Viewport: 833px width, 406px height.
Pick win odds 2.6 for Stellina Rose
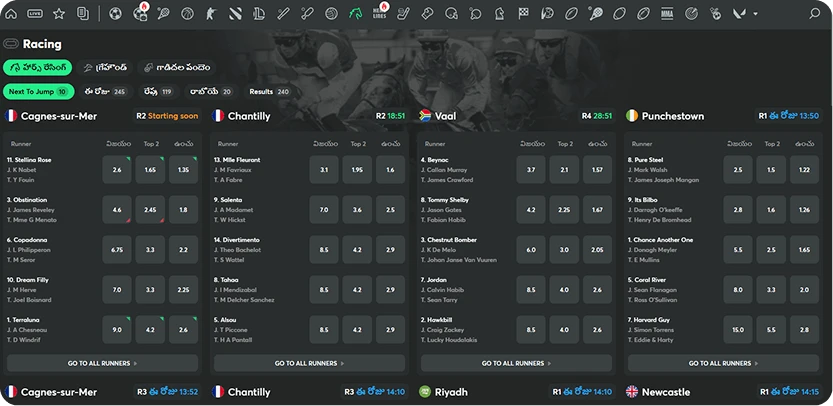117,170
